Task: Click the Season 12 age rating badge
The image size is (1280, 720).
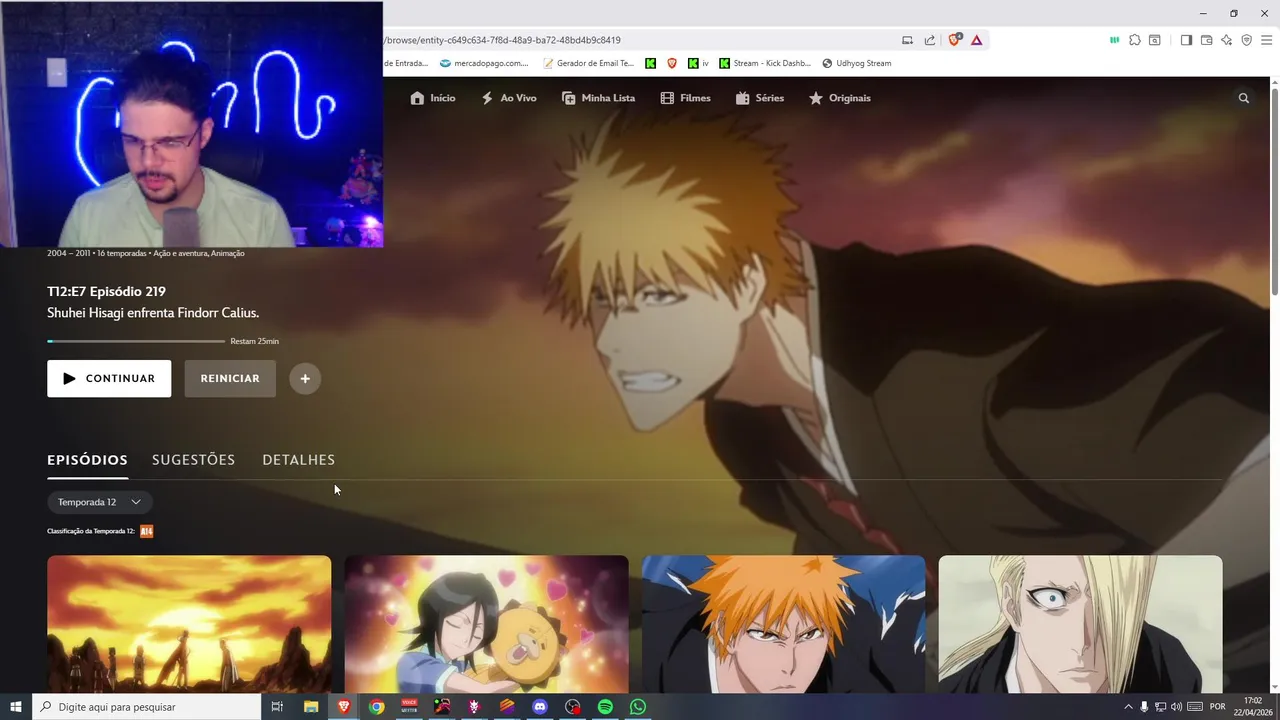Action: (x=146, y=531)
